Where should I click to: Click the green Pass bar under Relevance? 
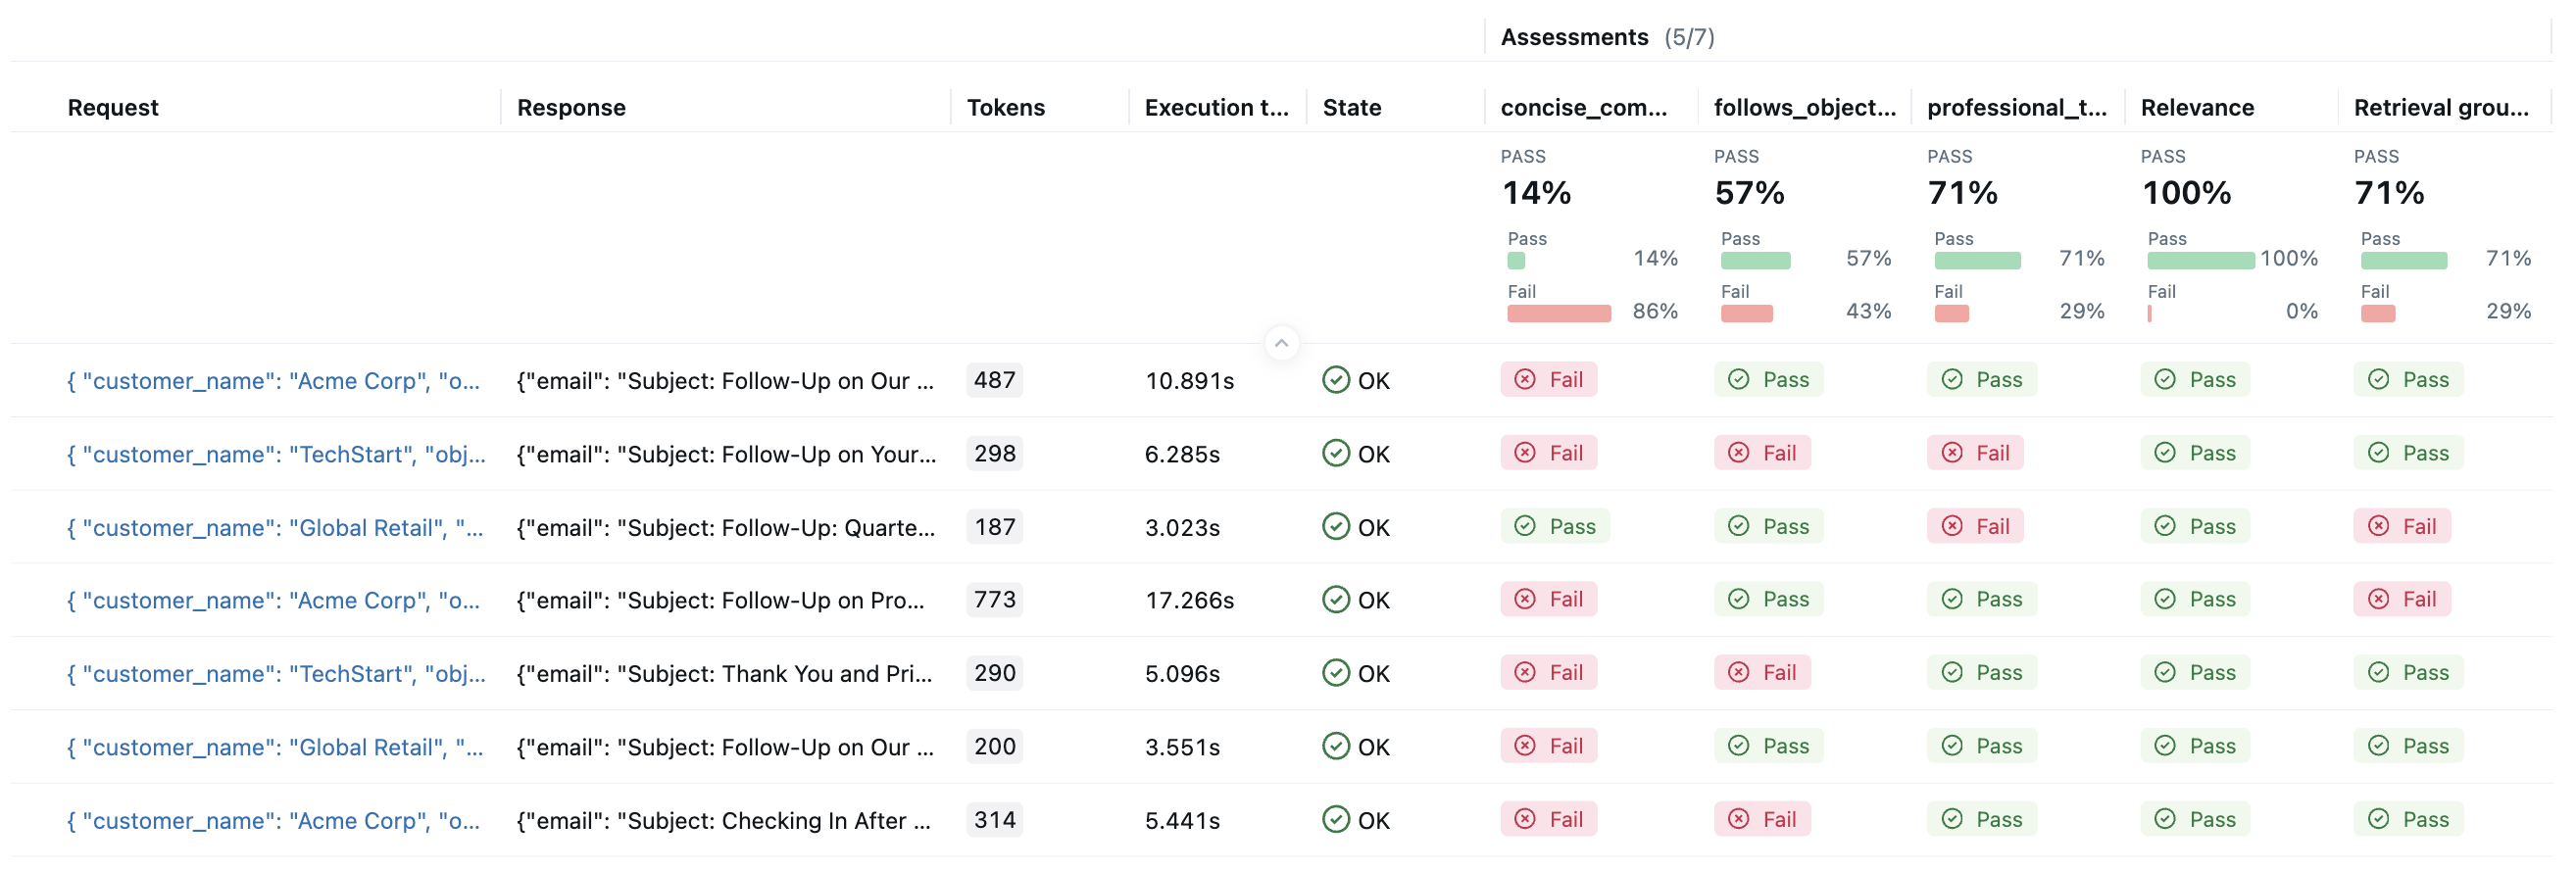[2200, 261]
